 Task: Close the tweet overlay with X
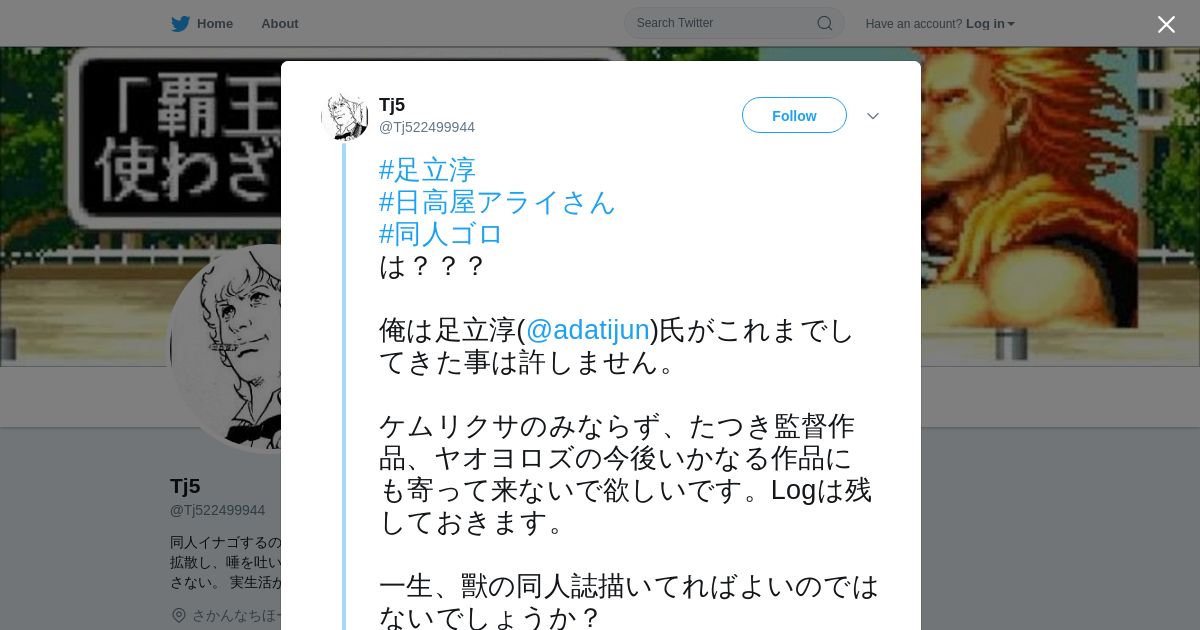[1166, 24]
